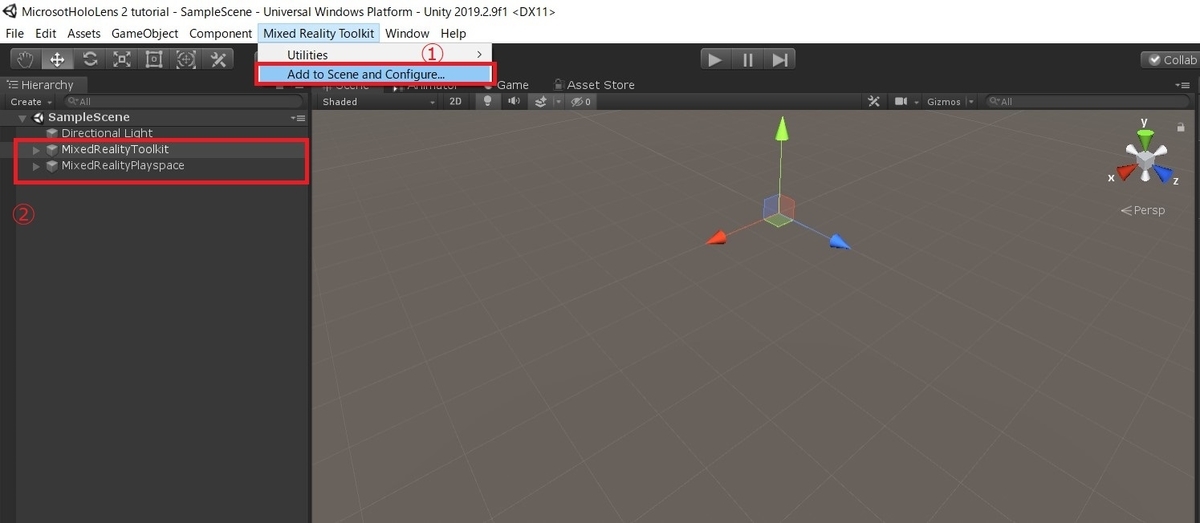Open the File menu
Image resolution: width=1200 pixels, height=523 pixels.
point(15,33)
